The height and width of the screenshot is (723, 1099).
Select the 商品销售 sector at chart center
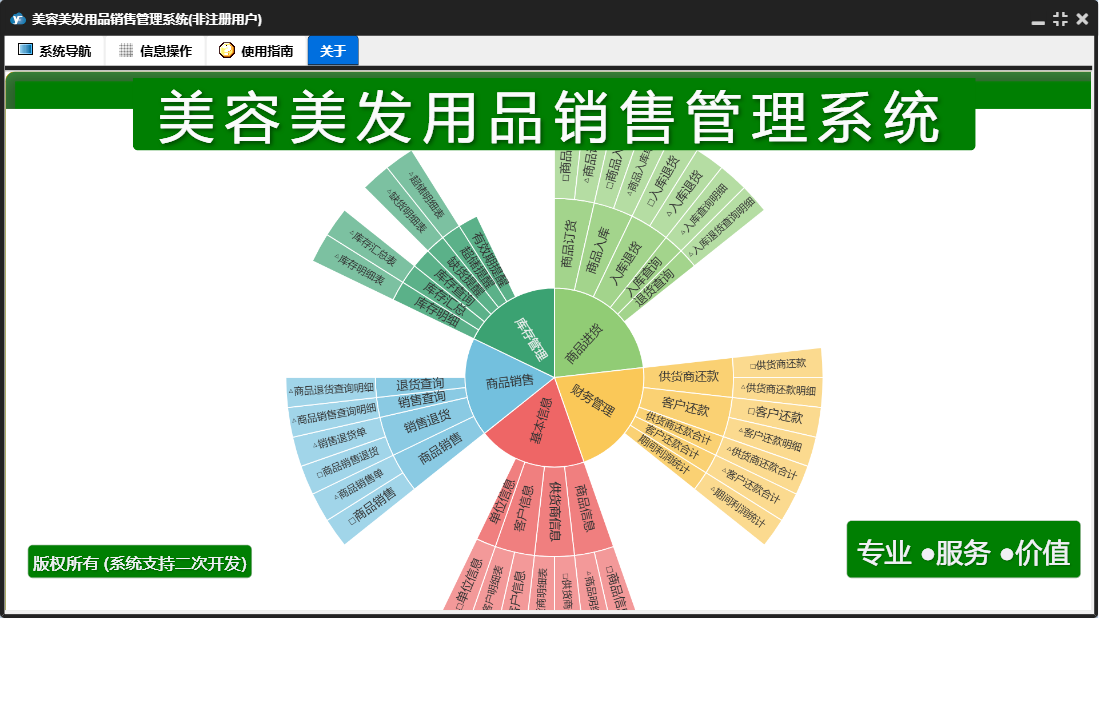(x=508, y=383)
